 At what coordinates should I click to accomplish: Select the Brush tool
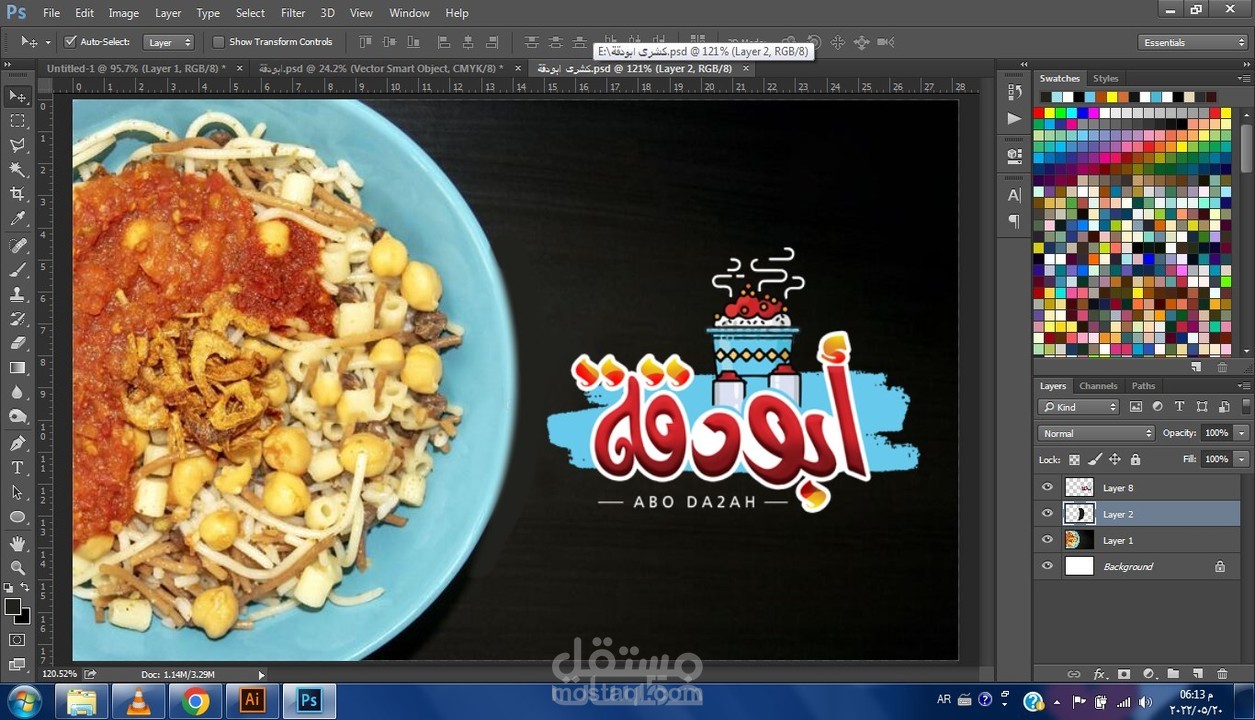17,270
